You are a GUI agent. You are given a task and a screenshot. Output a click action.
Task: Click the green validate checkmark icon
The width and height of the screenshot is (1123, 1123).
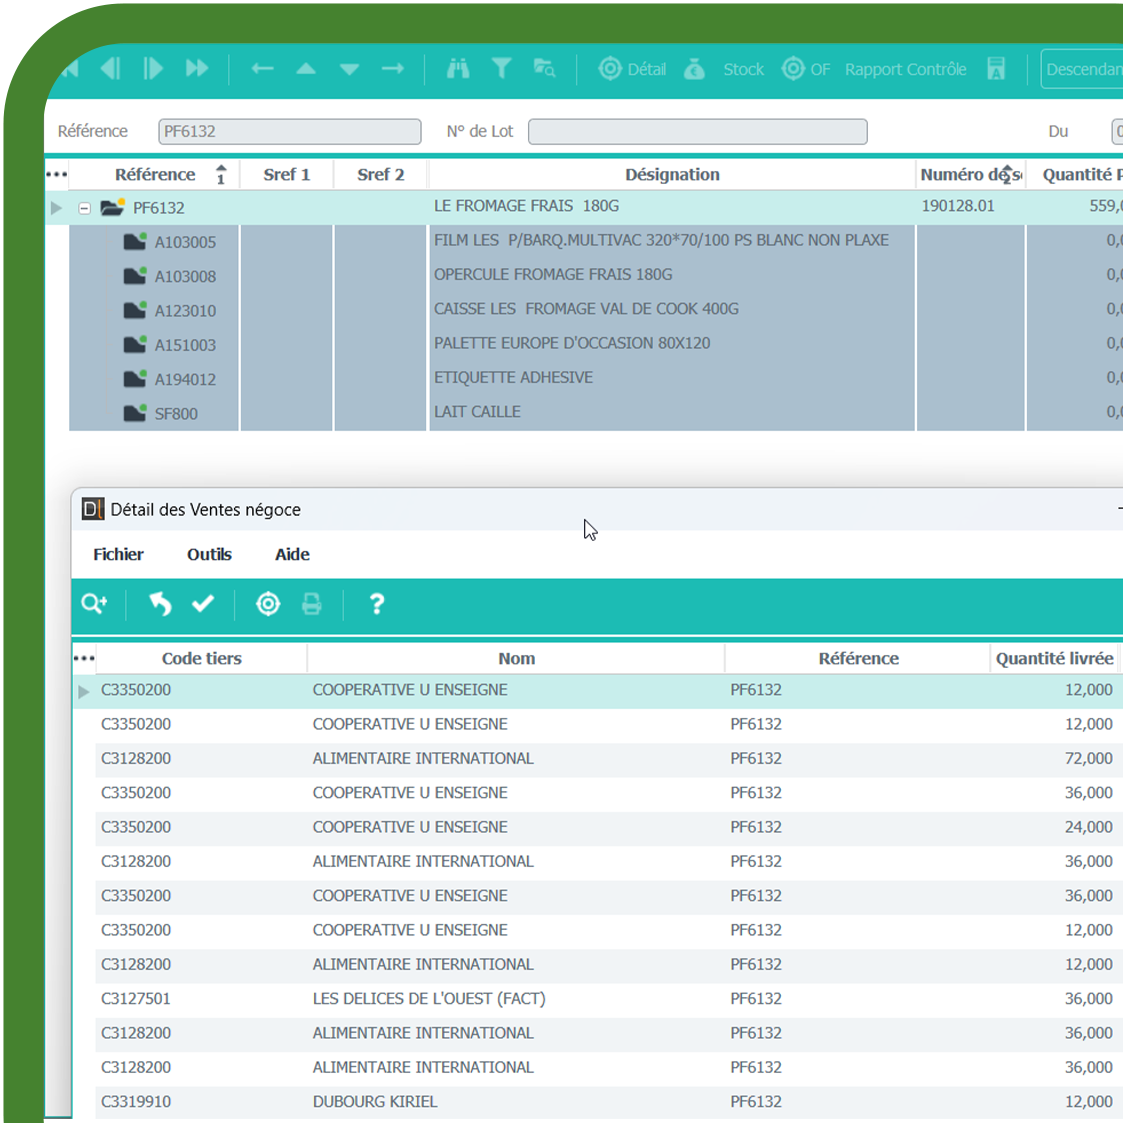[x=203, y=604]
